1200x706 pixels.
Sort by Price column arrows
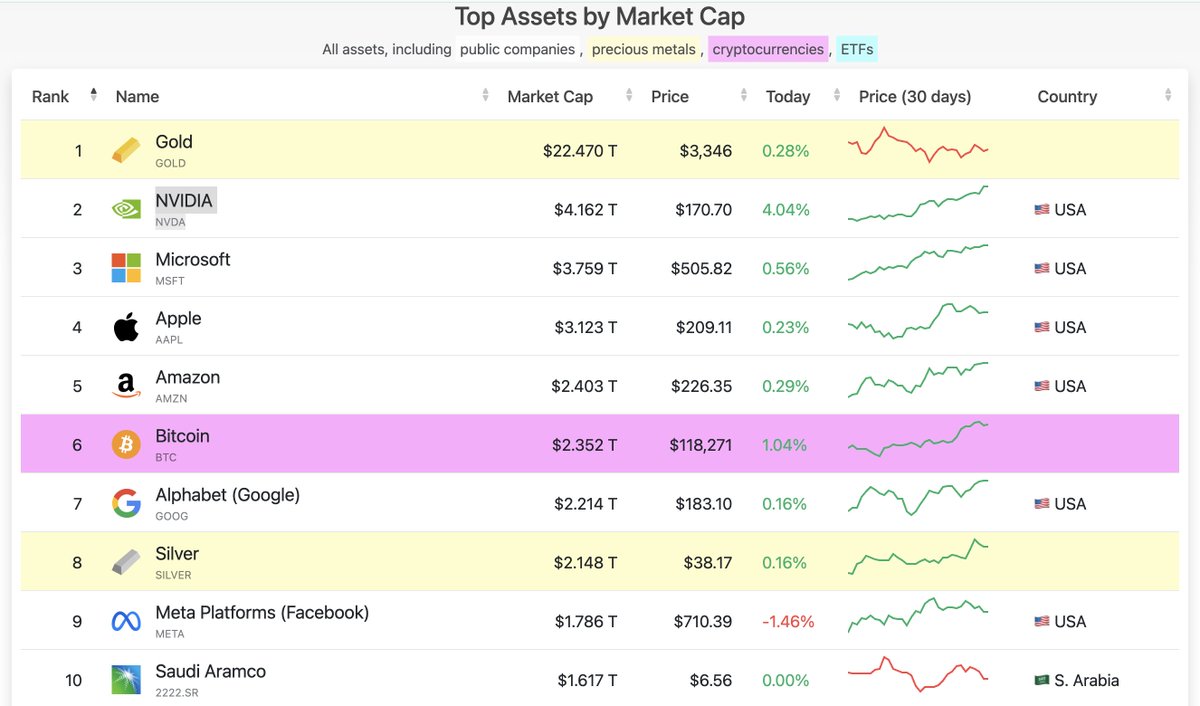(744, 95)
